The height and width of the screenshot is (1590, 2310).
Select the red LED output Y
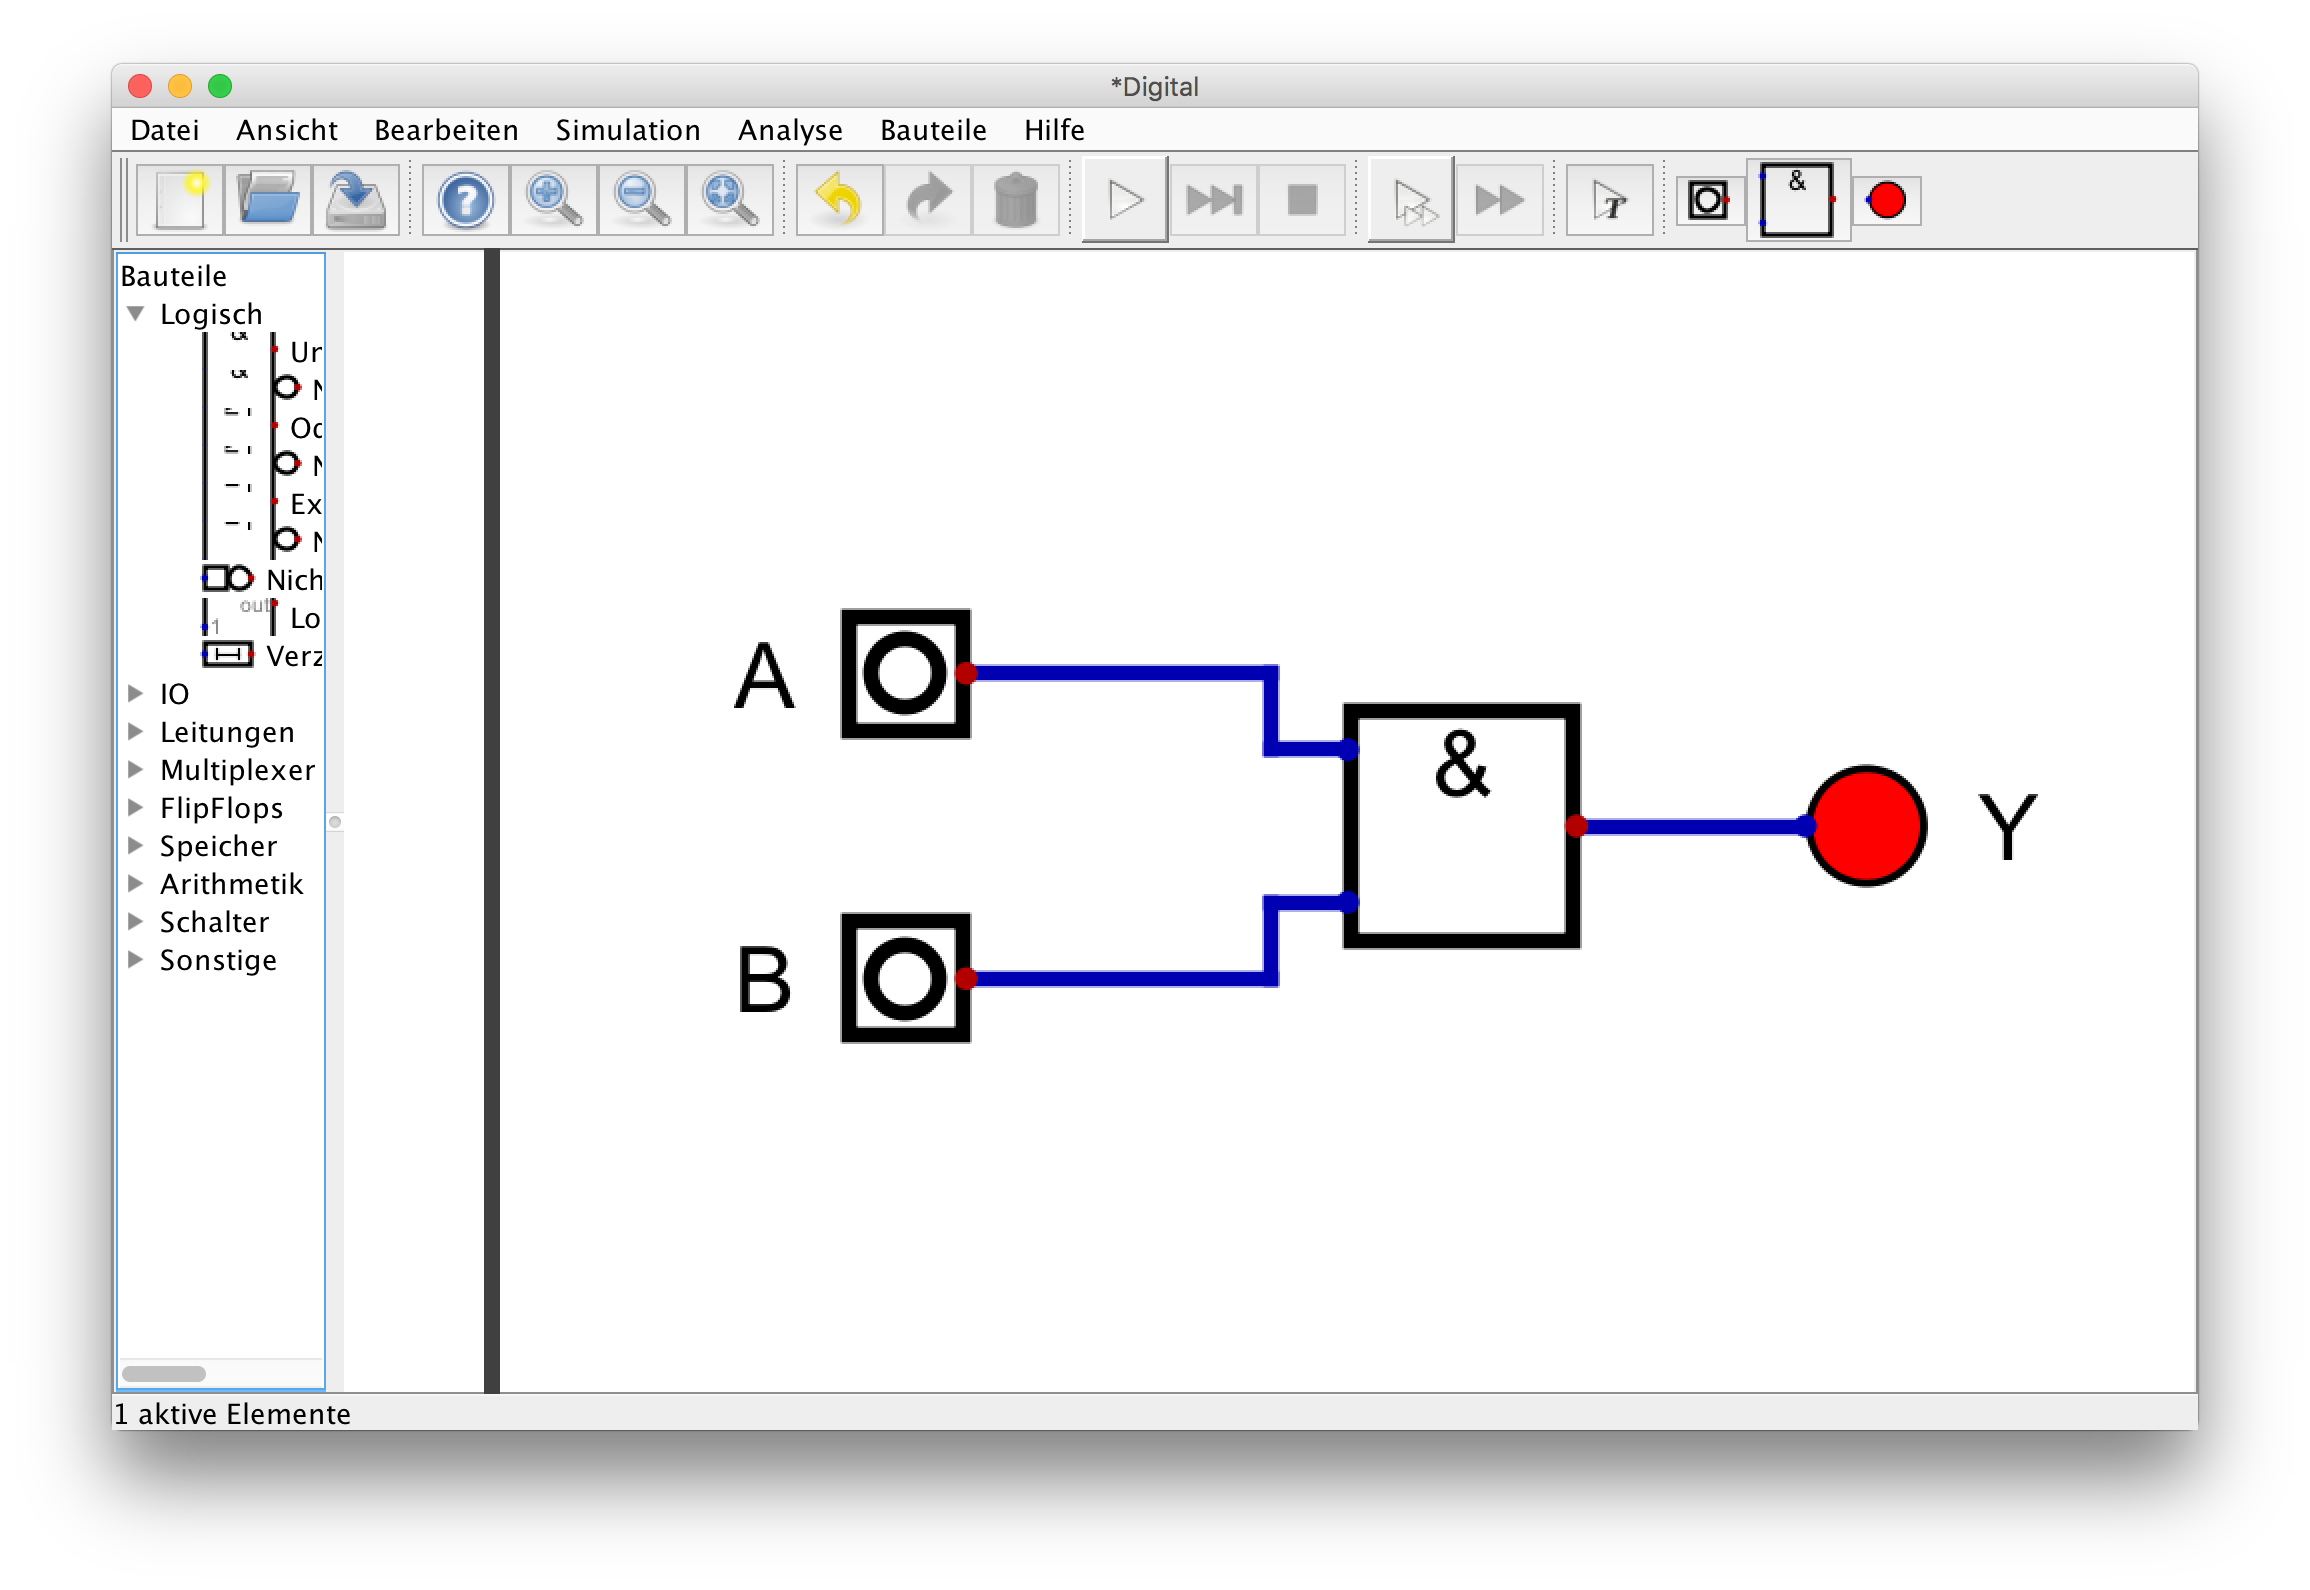point(1867,826)
